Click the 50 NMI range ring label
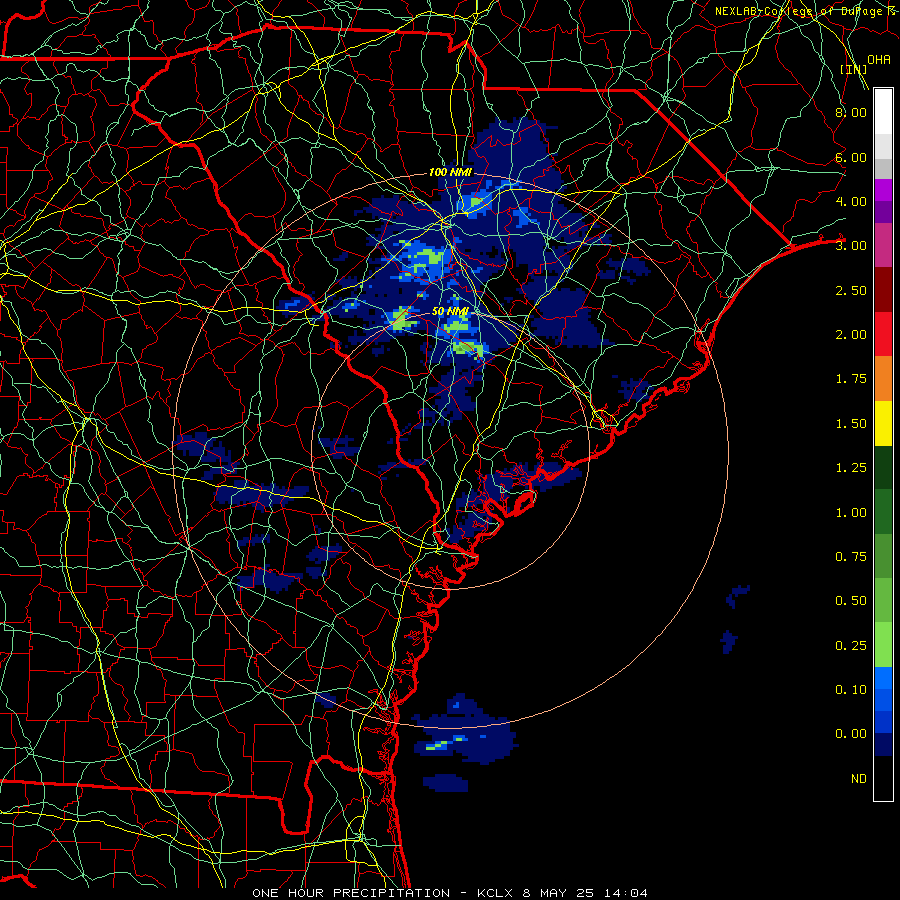The width and height of the screenshot is (900, 900). pos(450,311)
